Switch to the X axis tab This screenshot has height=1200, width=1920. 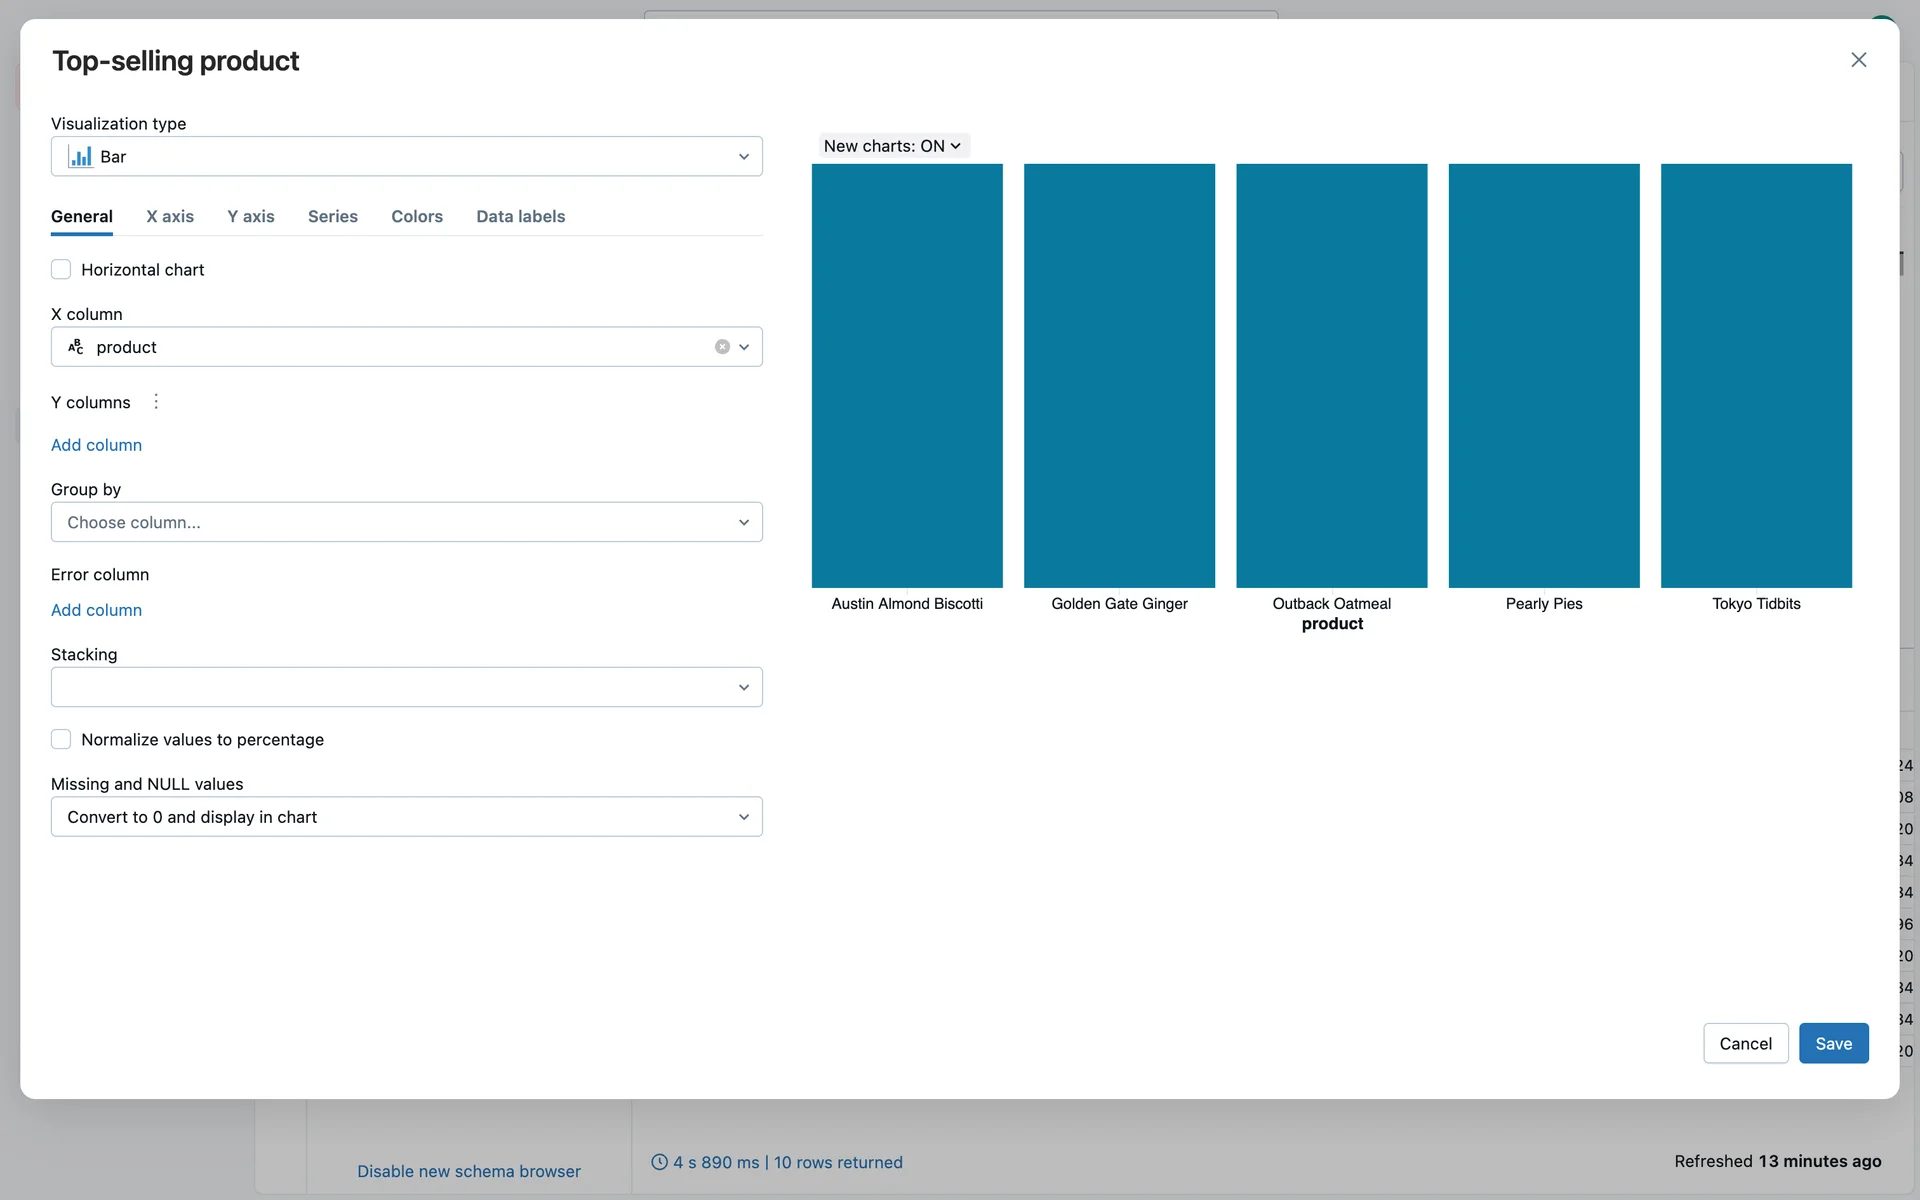170,216
